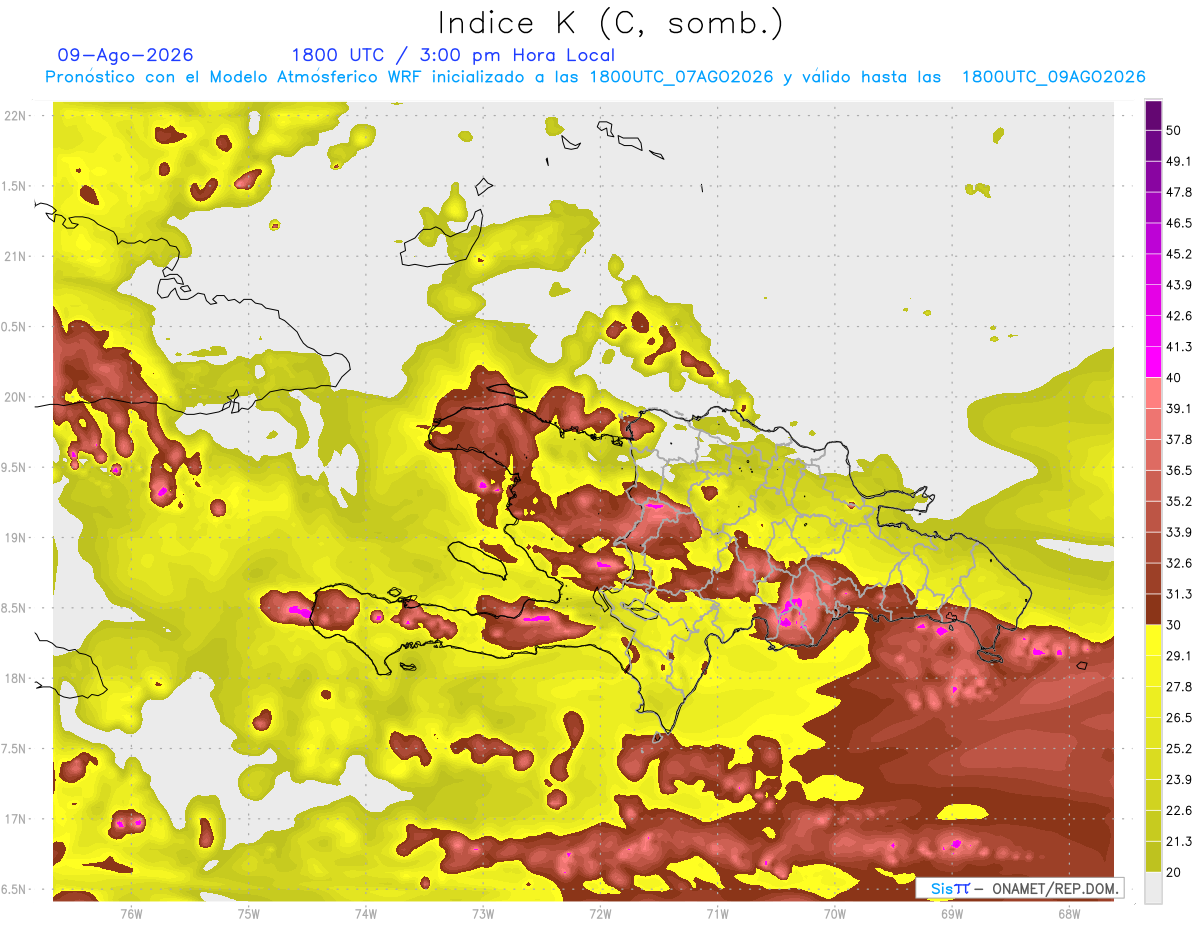Click the '39.1' value on the color scale
Viewport: 1200px width, 927px height.
[1179, 408]
